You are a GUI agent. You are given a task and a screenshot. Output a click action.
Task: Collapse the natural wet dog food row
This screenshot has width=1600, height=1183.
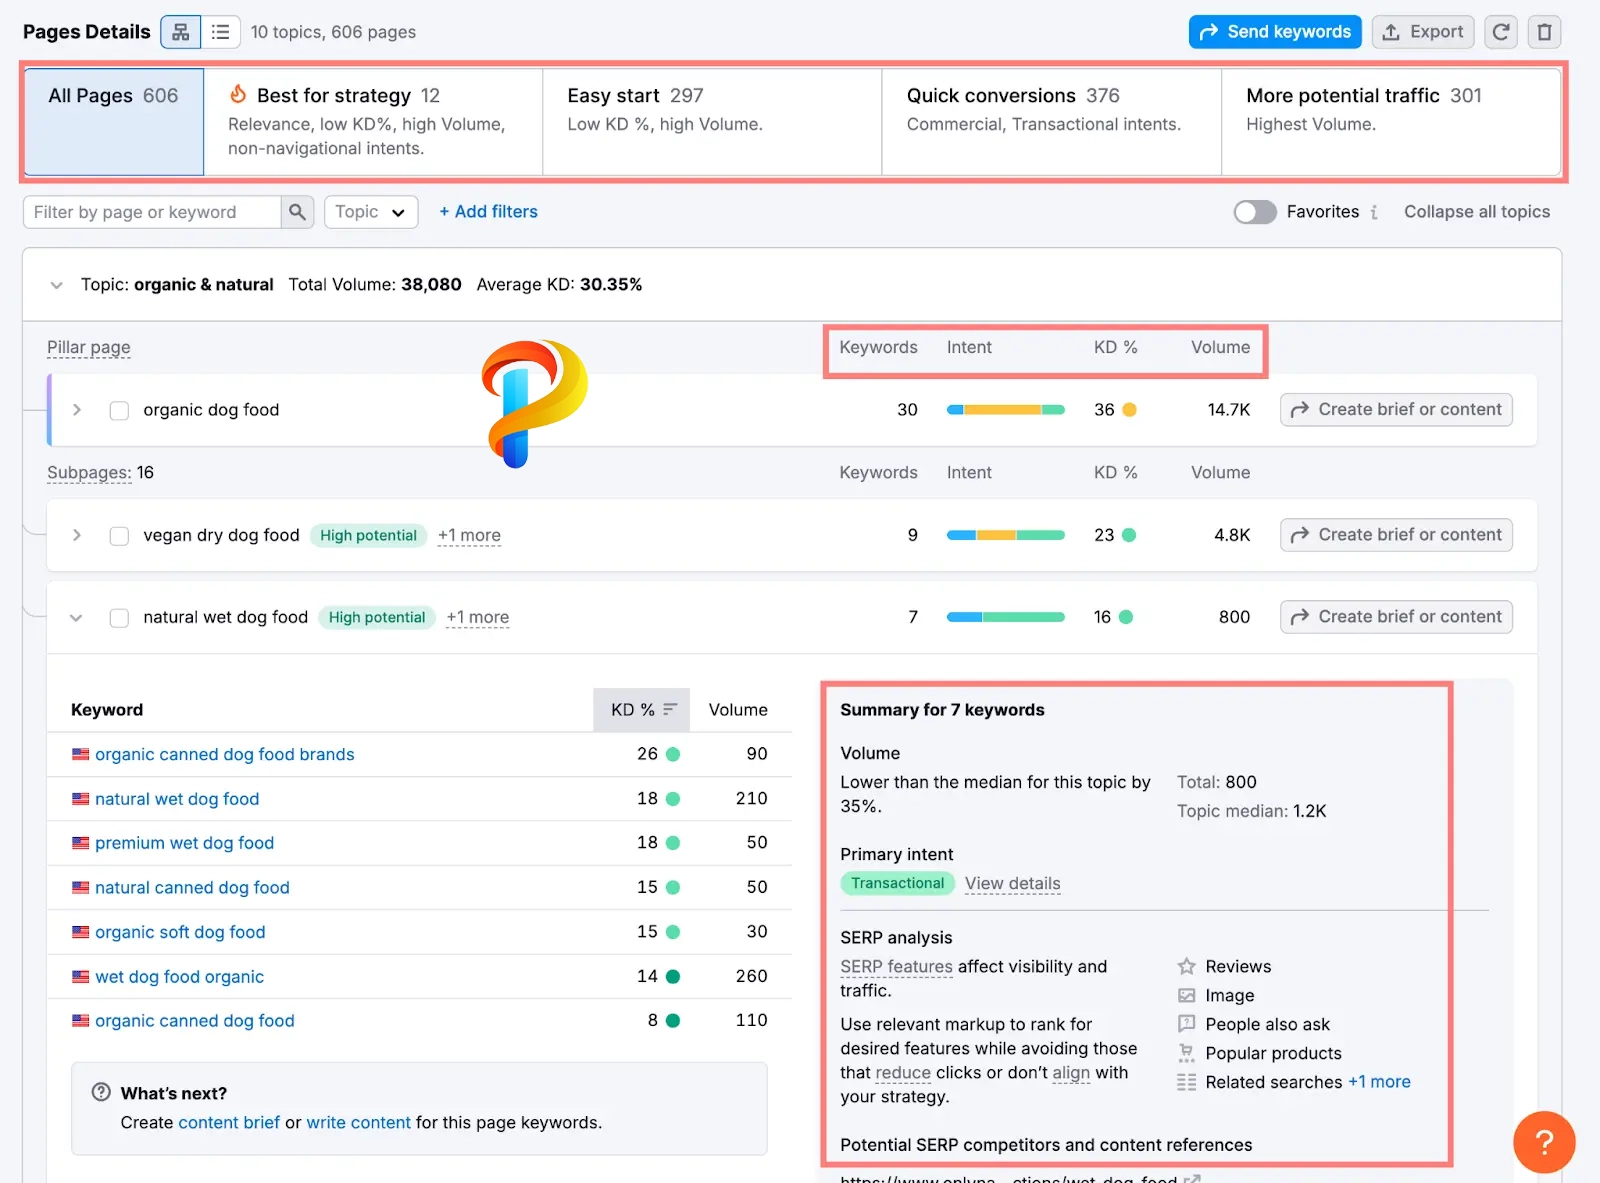pos(76,618)
